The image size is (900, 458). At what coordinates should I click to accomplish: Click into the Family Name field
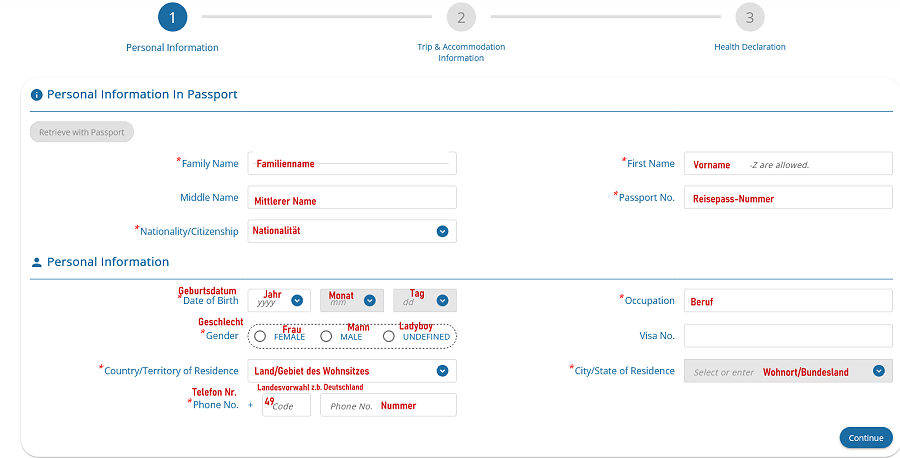coord(351,164)
